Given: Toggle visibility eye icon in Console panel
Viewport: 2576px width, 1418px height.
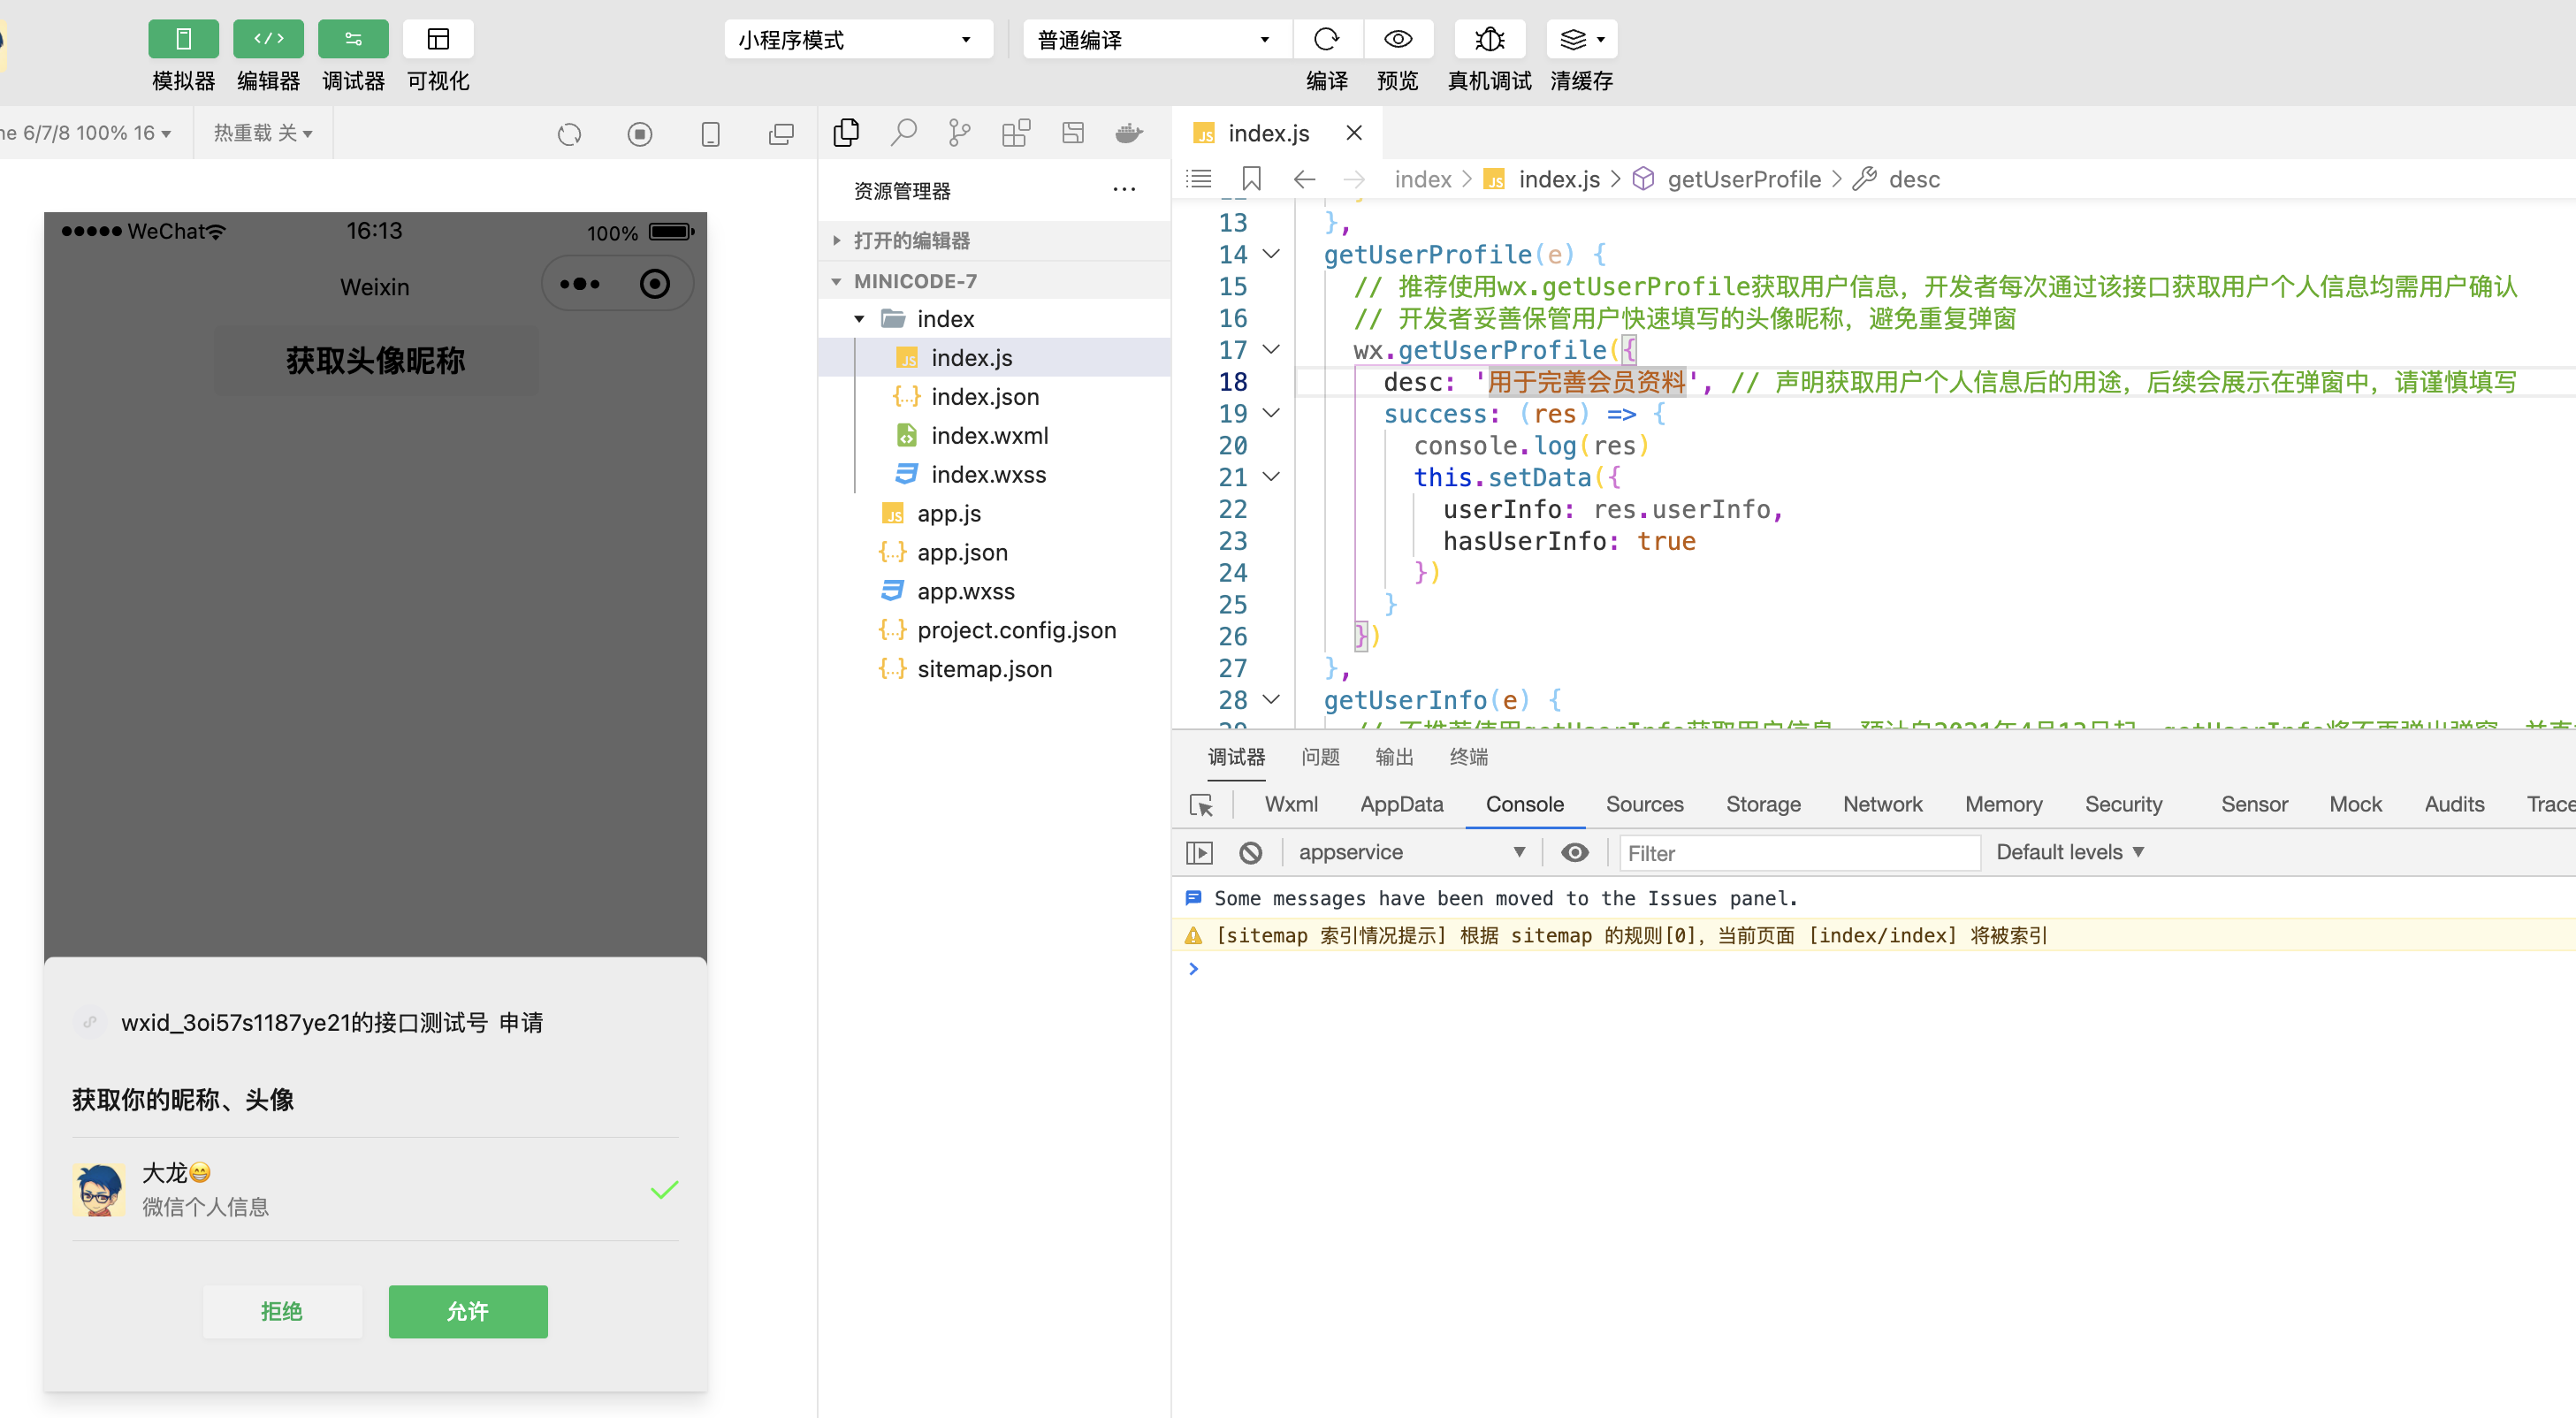Looking at the screenshot, I should [1574, 852].
